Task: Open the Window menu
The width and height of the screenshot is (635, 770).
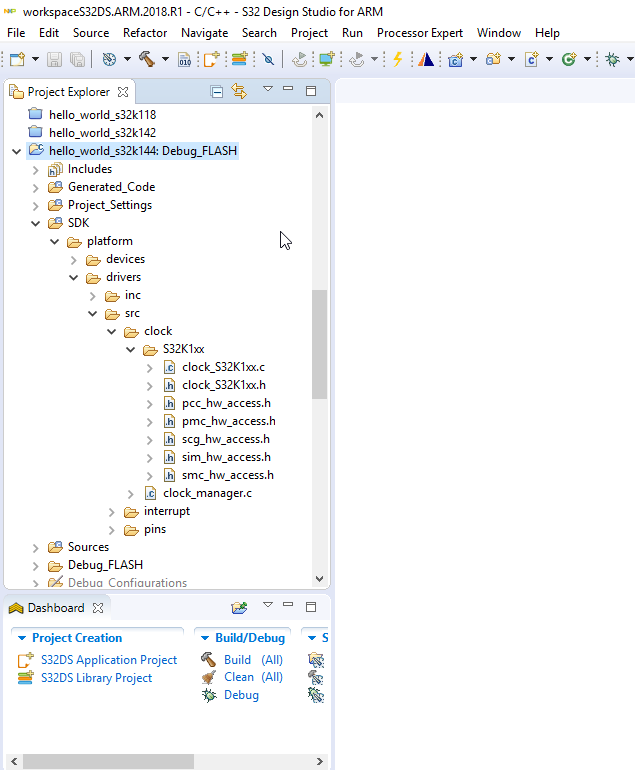Action: [498, 33]
